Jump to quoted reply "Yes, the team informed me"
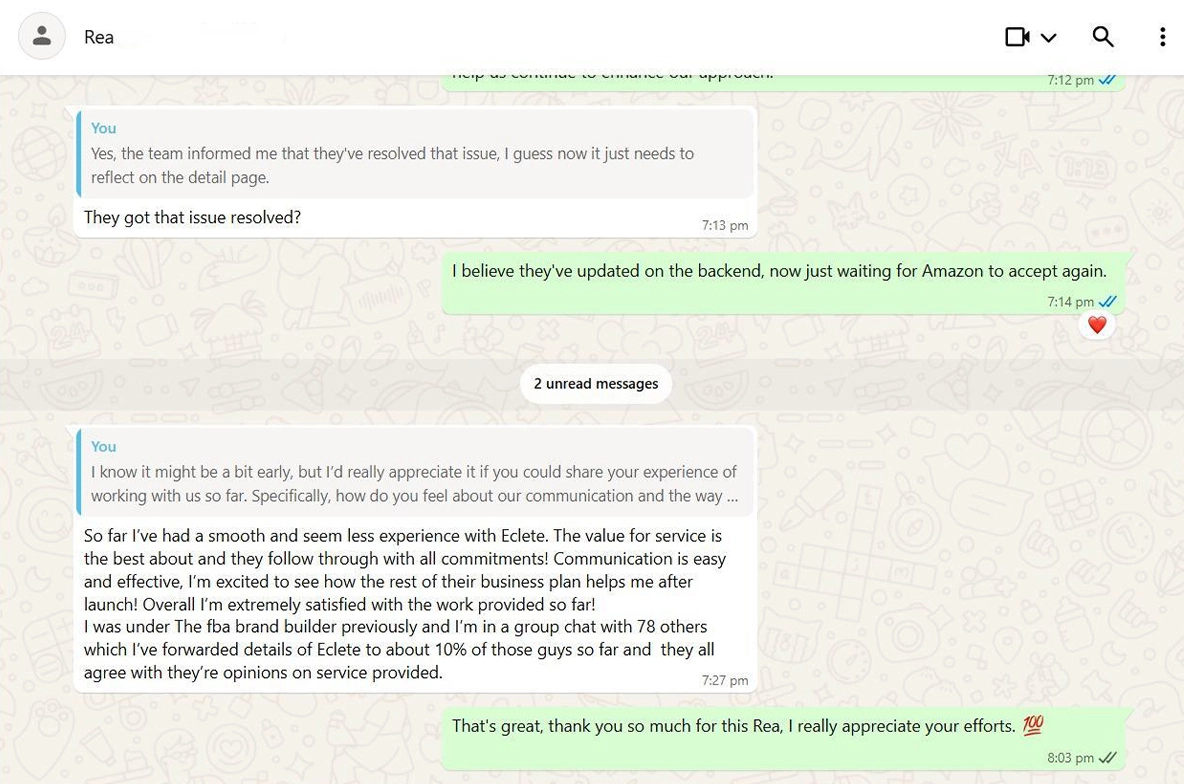The height and width of the screenshot is (784, 1184). pos(415,154)
